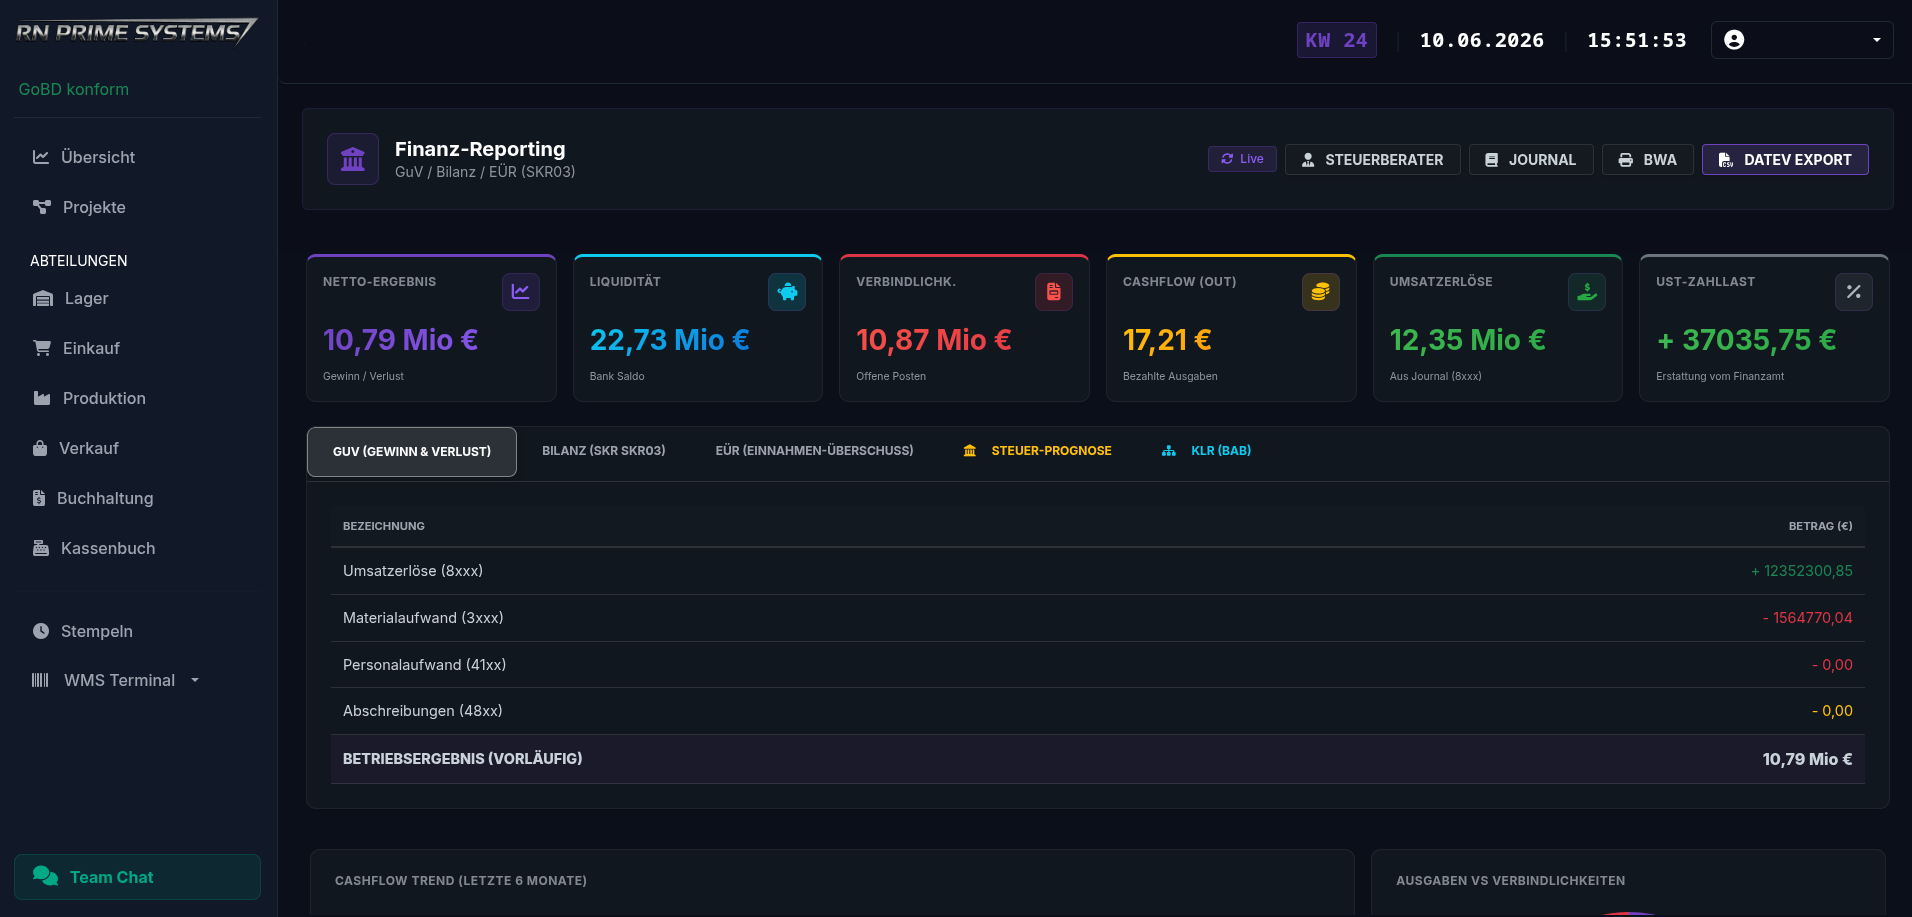Click the Bezeichnung column header
The height and width of the screenshot is (917, 1912).
tap(384, 526)
